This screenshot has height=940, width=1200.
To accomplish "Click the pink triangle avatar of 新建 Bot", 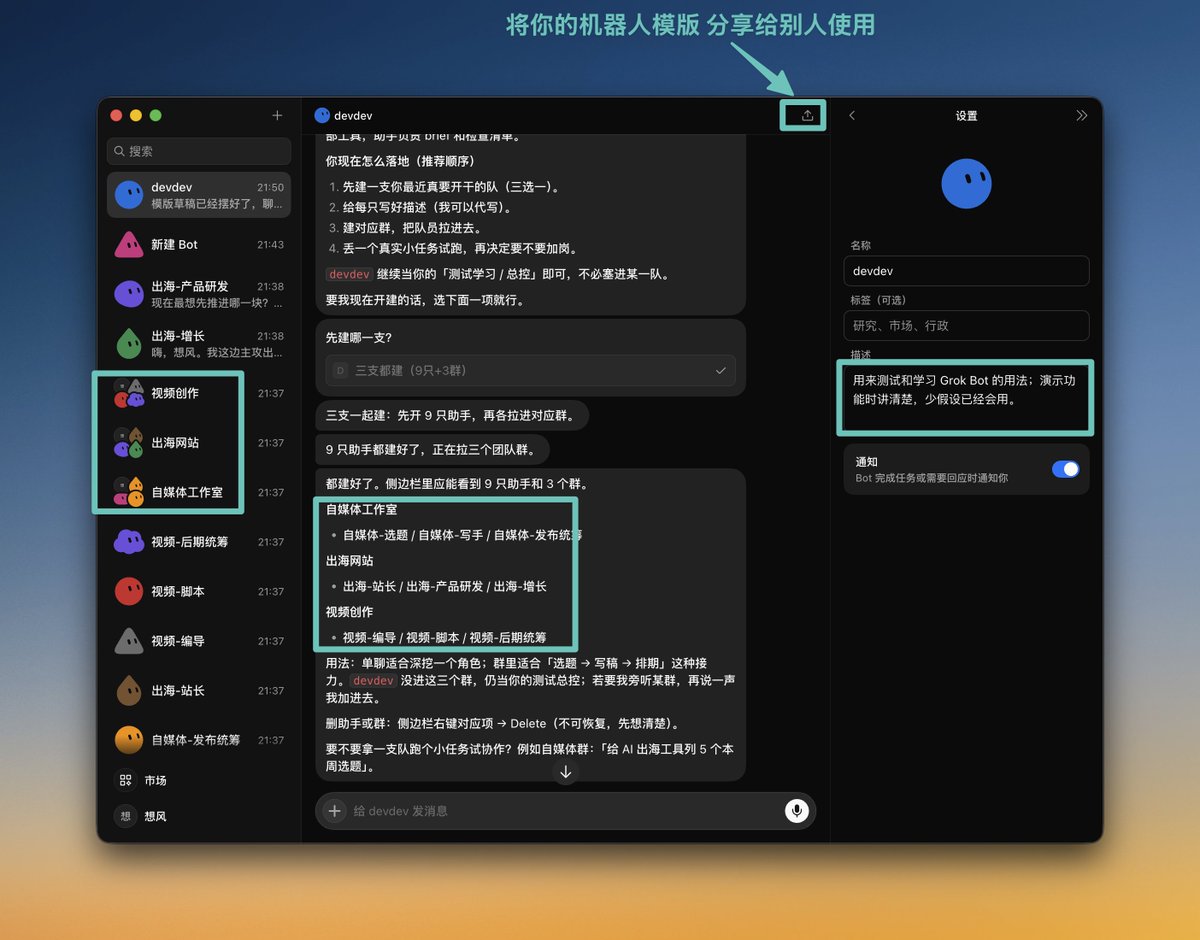I will coord(129,244).
